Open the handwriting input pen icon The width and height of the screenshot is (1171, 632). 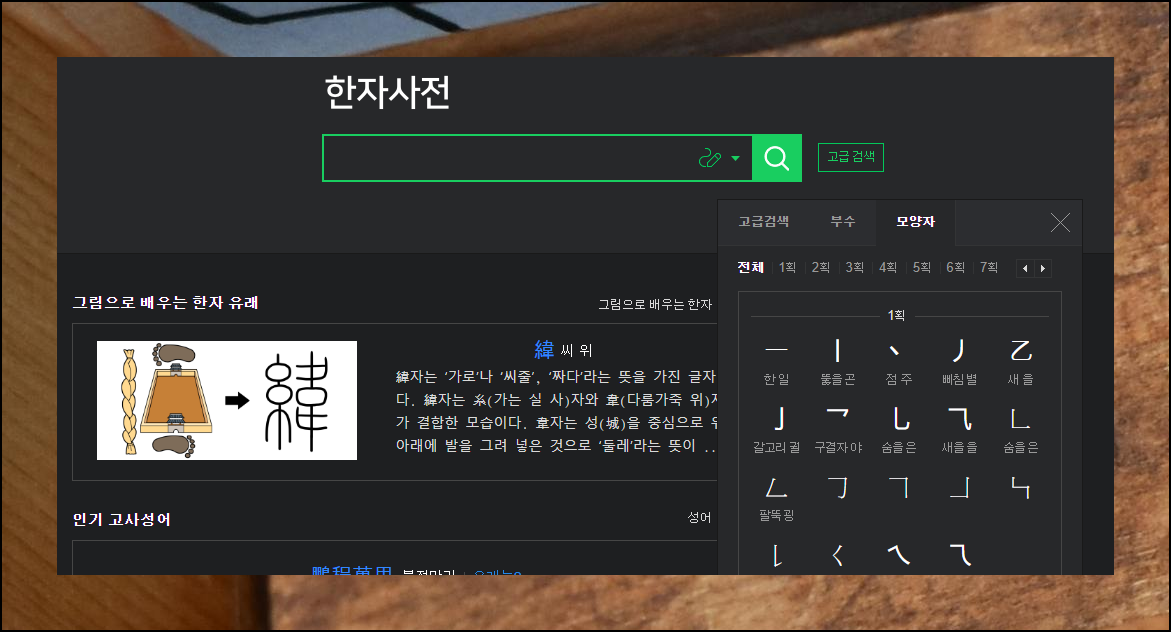pyautogui.click(x=709, y=158)
